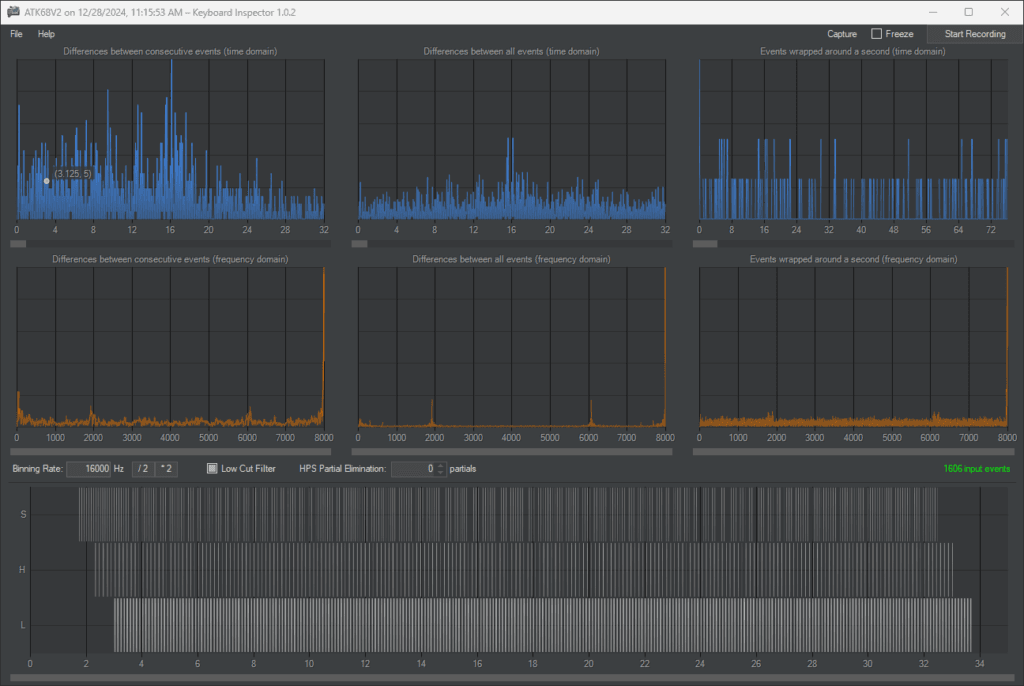Click the Keyboard Inspector app icon in title bar
The image size is (1024, 686).
point(13,12)
